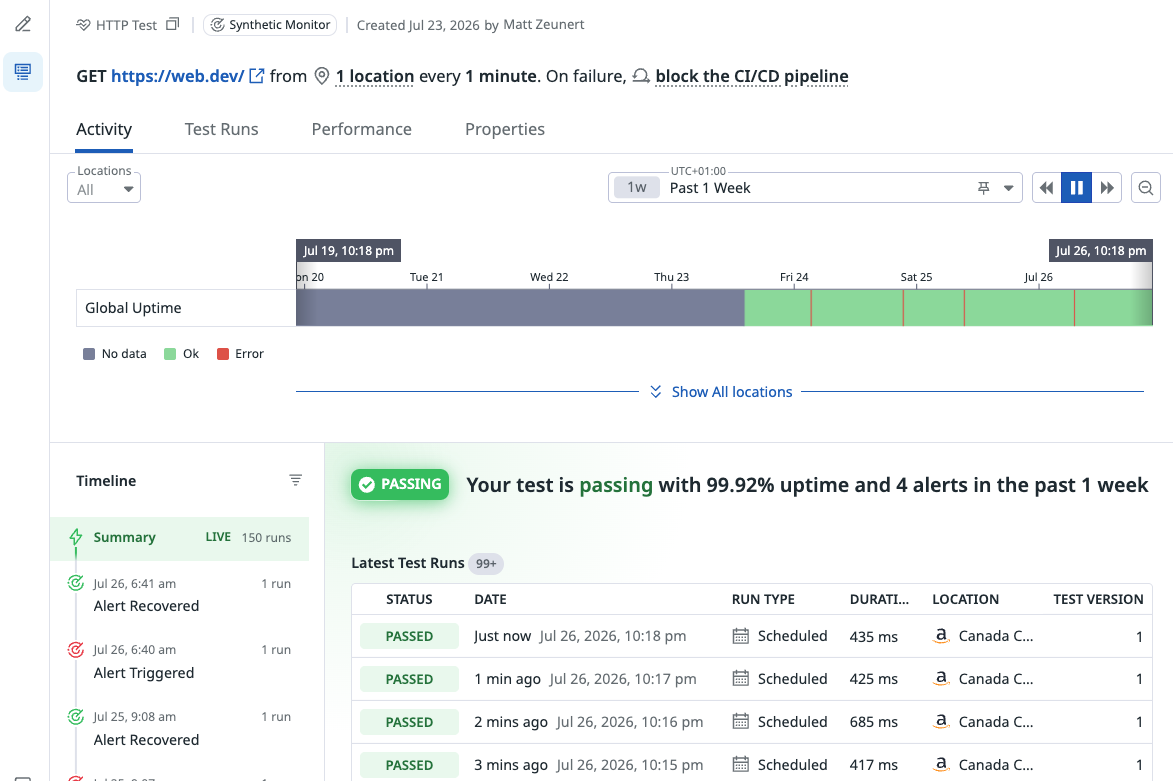Viewport: 1173px width, 781px height.
Task: Sort by the RUN TYPE column header
Action: click(763, 599)
